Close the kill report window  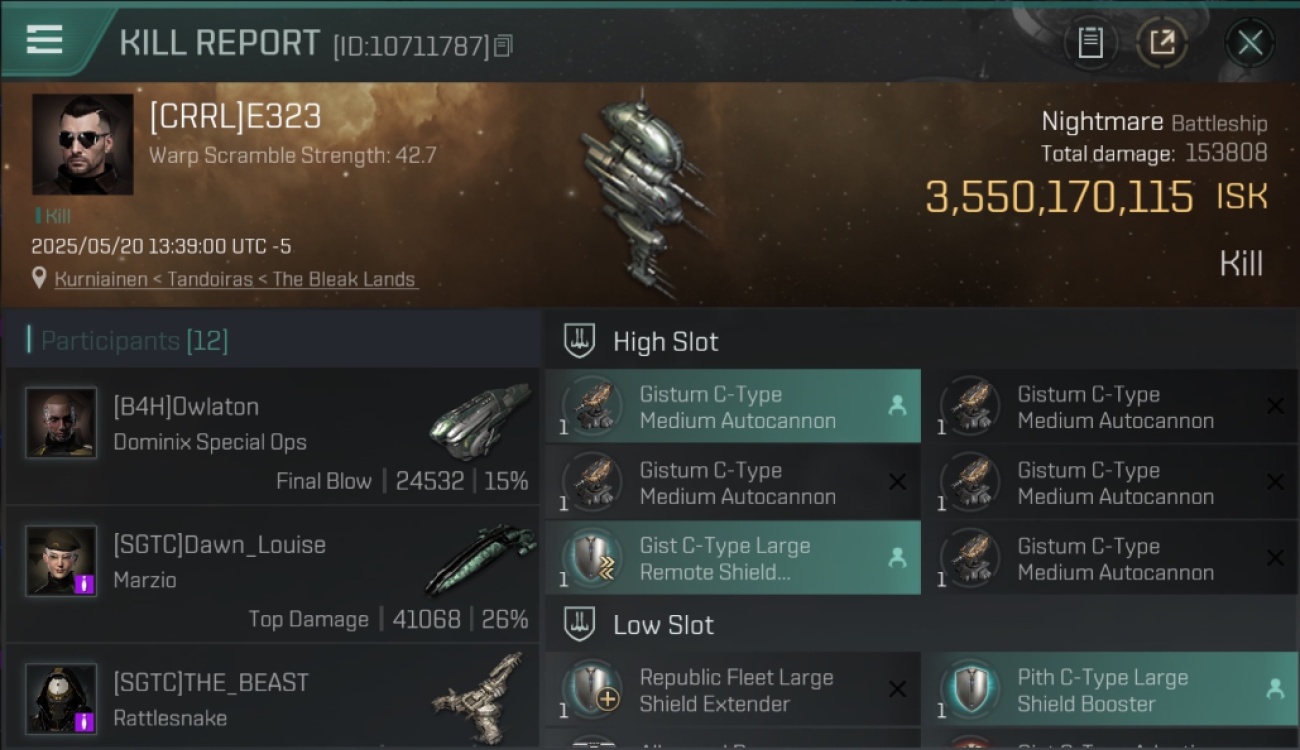1250,42
